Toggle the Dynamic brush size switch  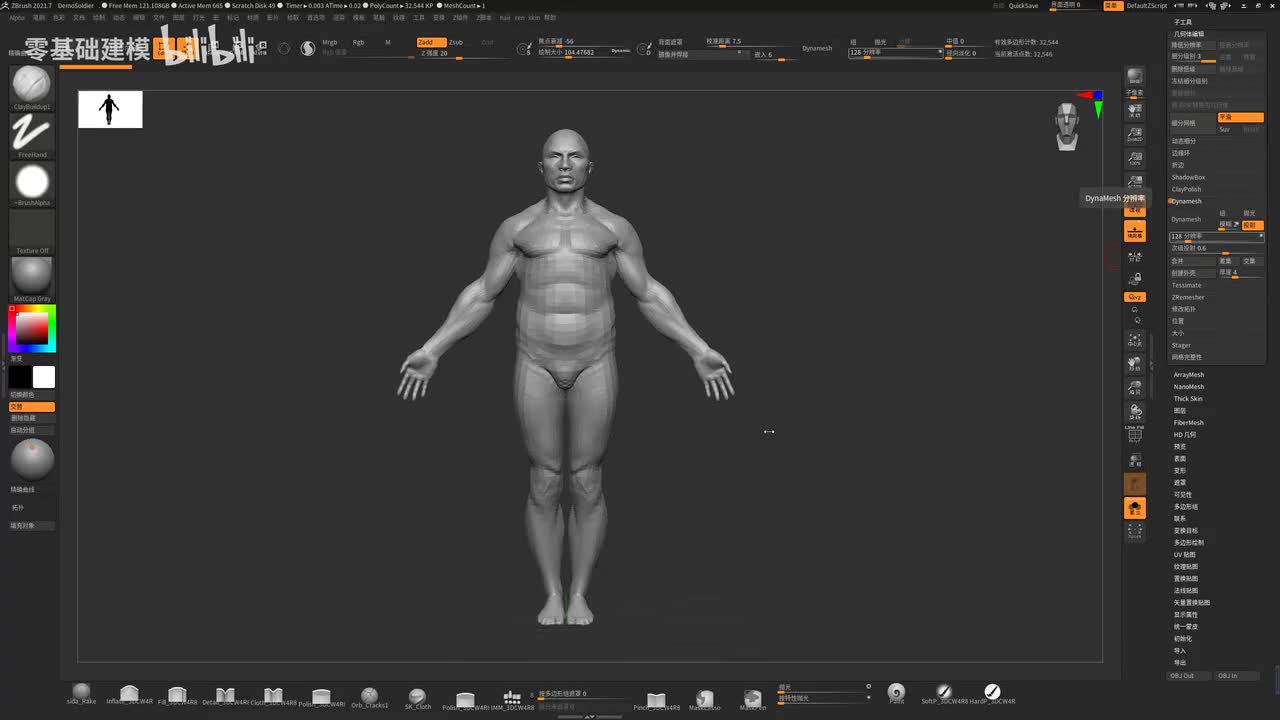coord(620,51)
